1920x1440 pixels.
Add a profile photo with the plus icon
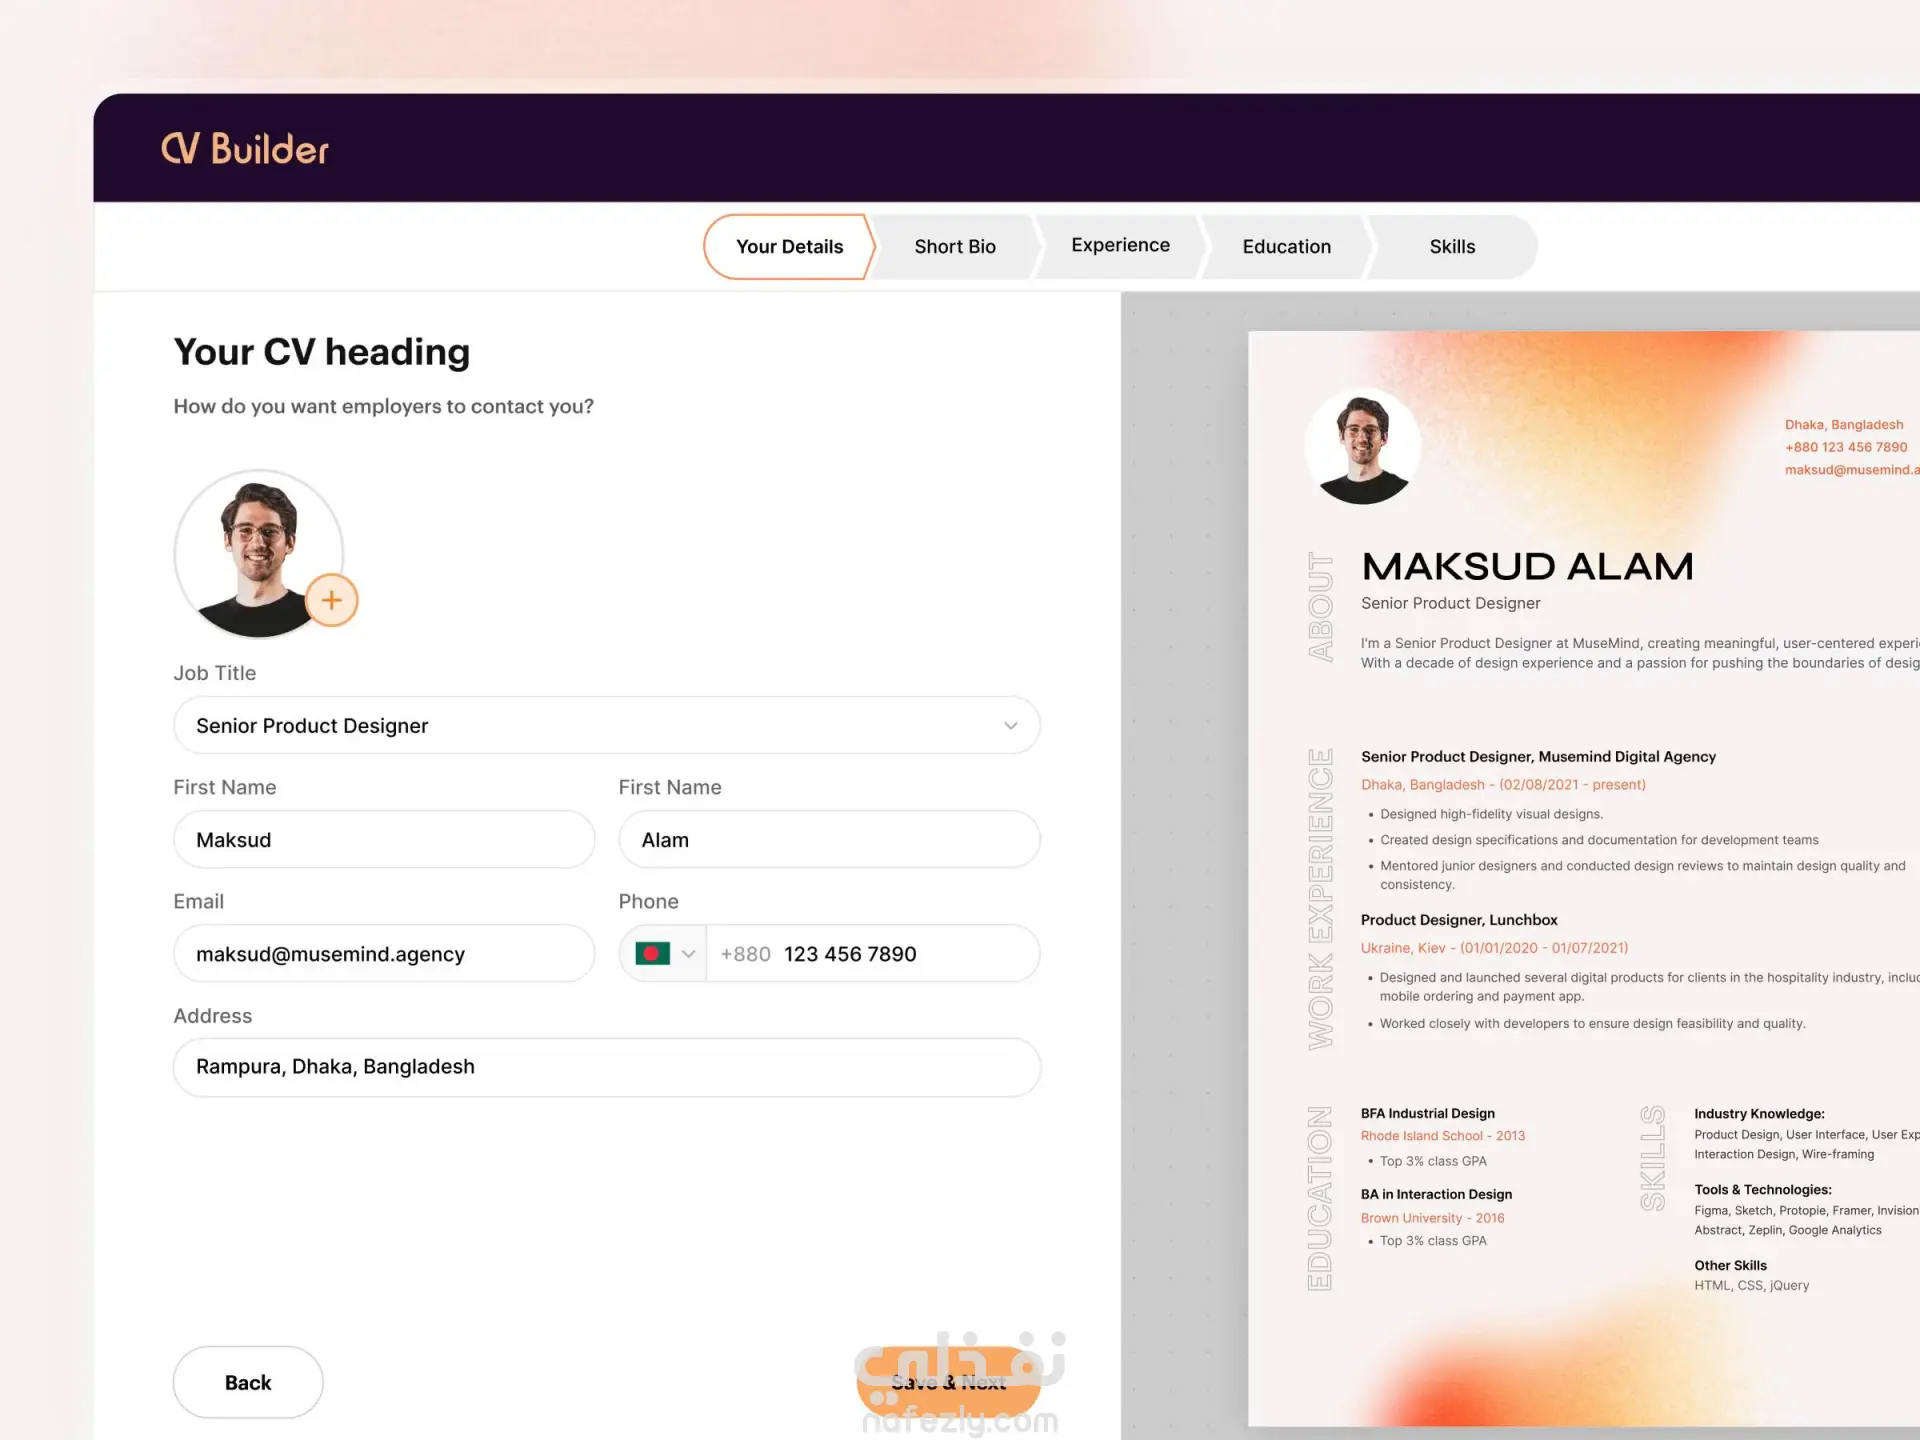coord(331,600)
